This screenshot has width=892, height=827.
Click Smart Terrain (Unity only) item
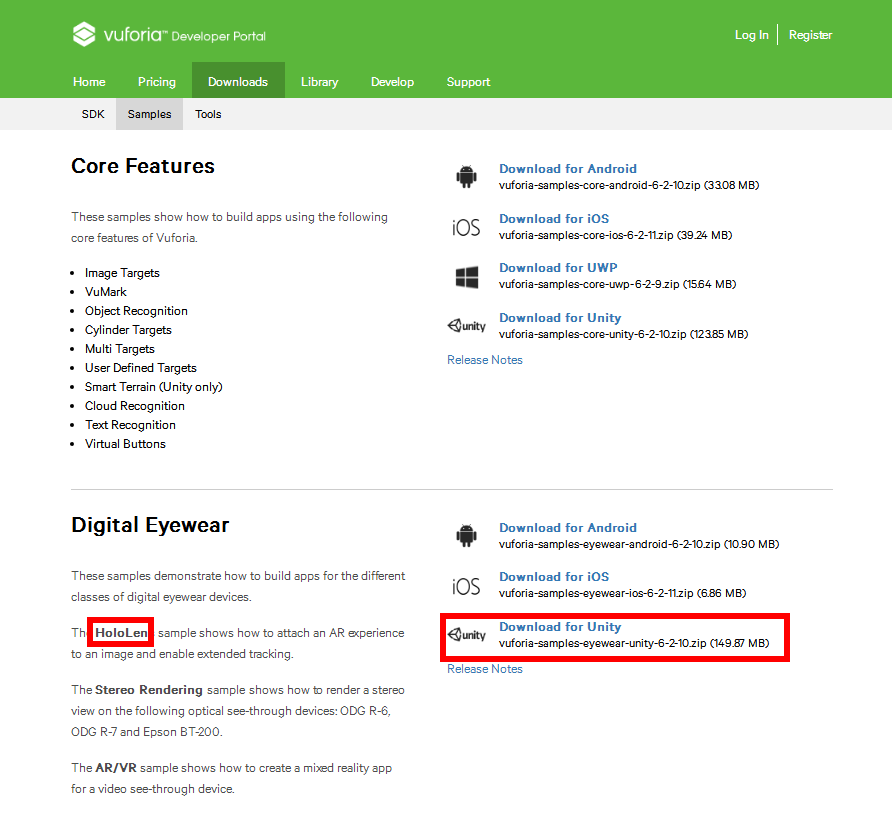tap(154, 387)
